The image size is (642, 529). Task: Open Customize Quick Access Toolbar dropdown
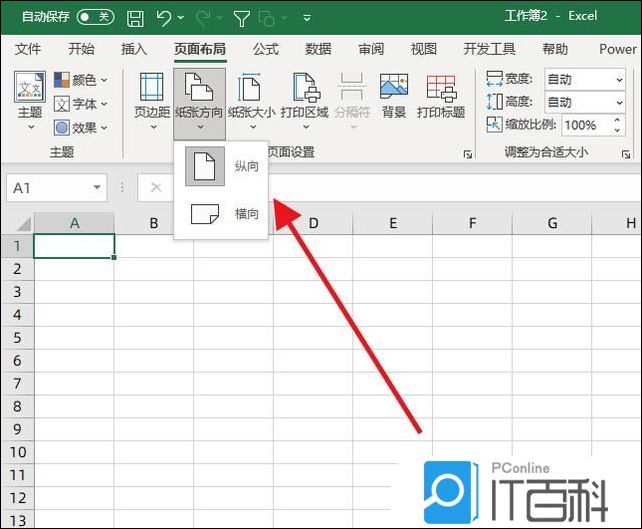(x=307, y=18)
